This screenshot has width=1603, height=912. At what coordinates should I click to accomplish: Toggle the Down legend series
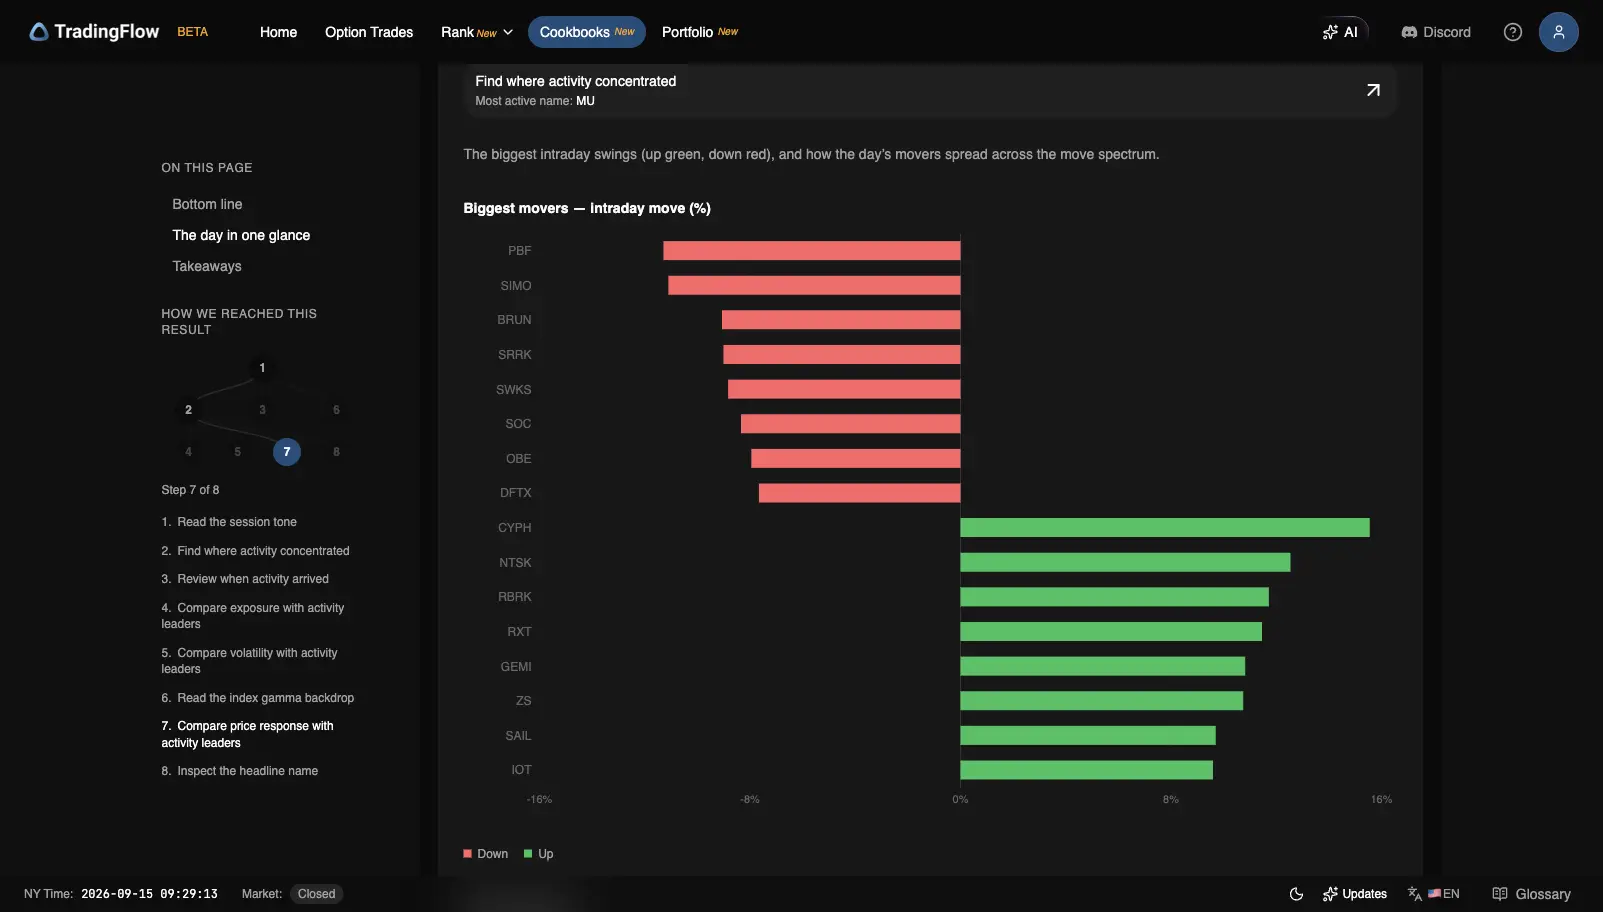(486, 854)
